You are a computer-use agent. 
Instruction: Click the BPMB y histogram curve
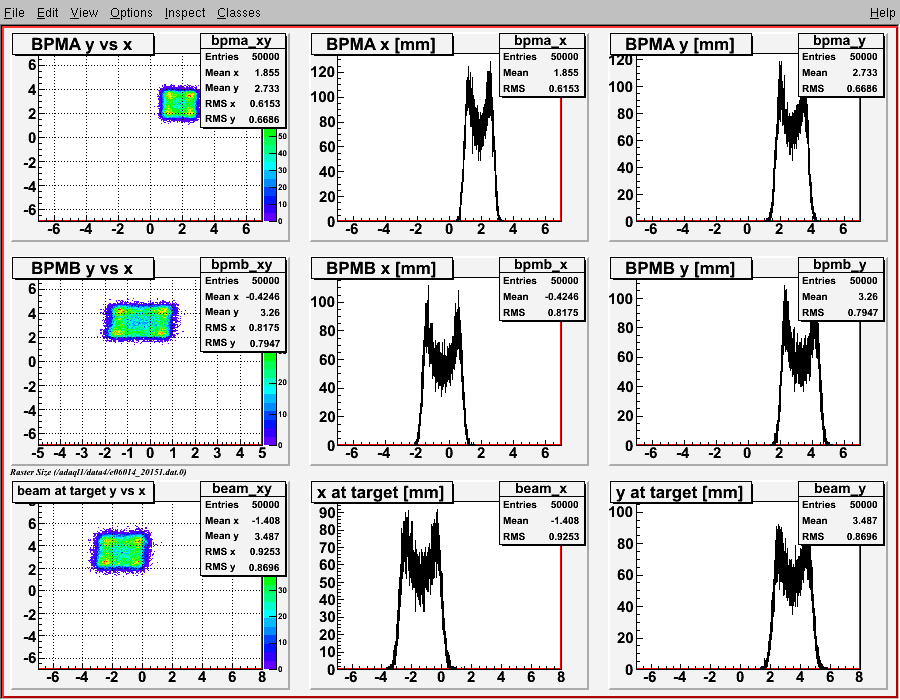pos(801,367)
